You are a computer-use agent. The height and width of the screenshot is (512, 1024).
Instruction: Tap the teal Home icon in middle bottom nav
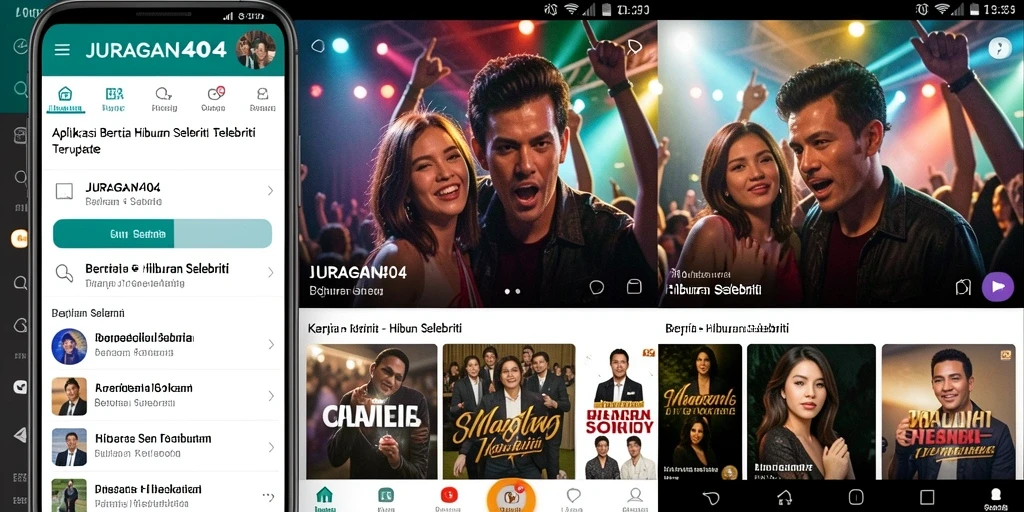coord(324,497)
